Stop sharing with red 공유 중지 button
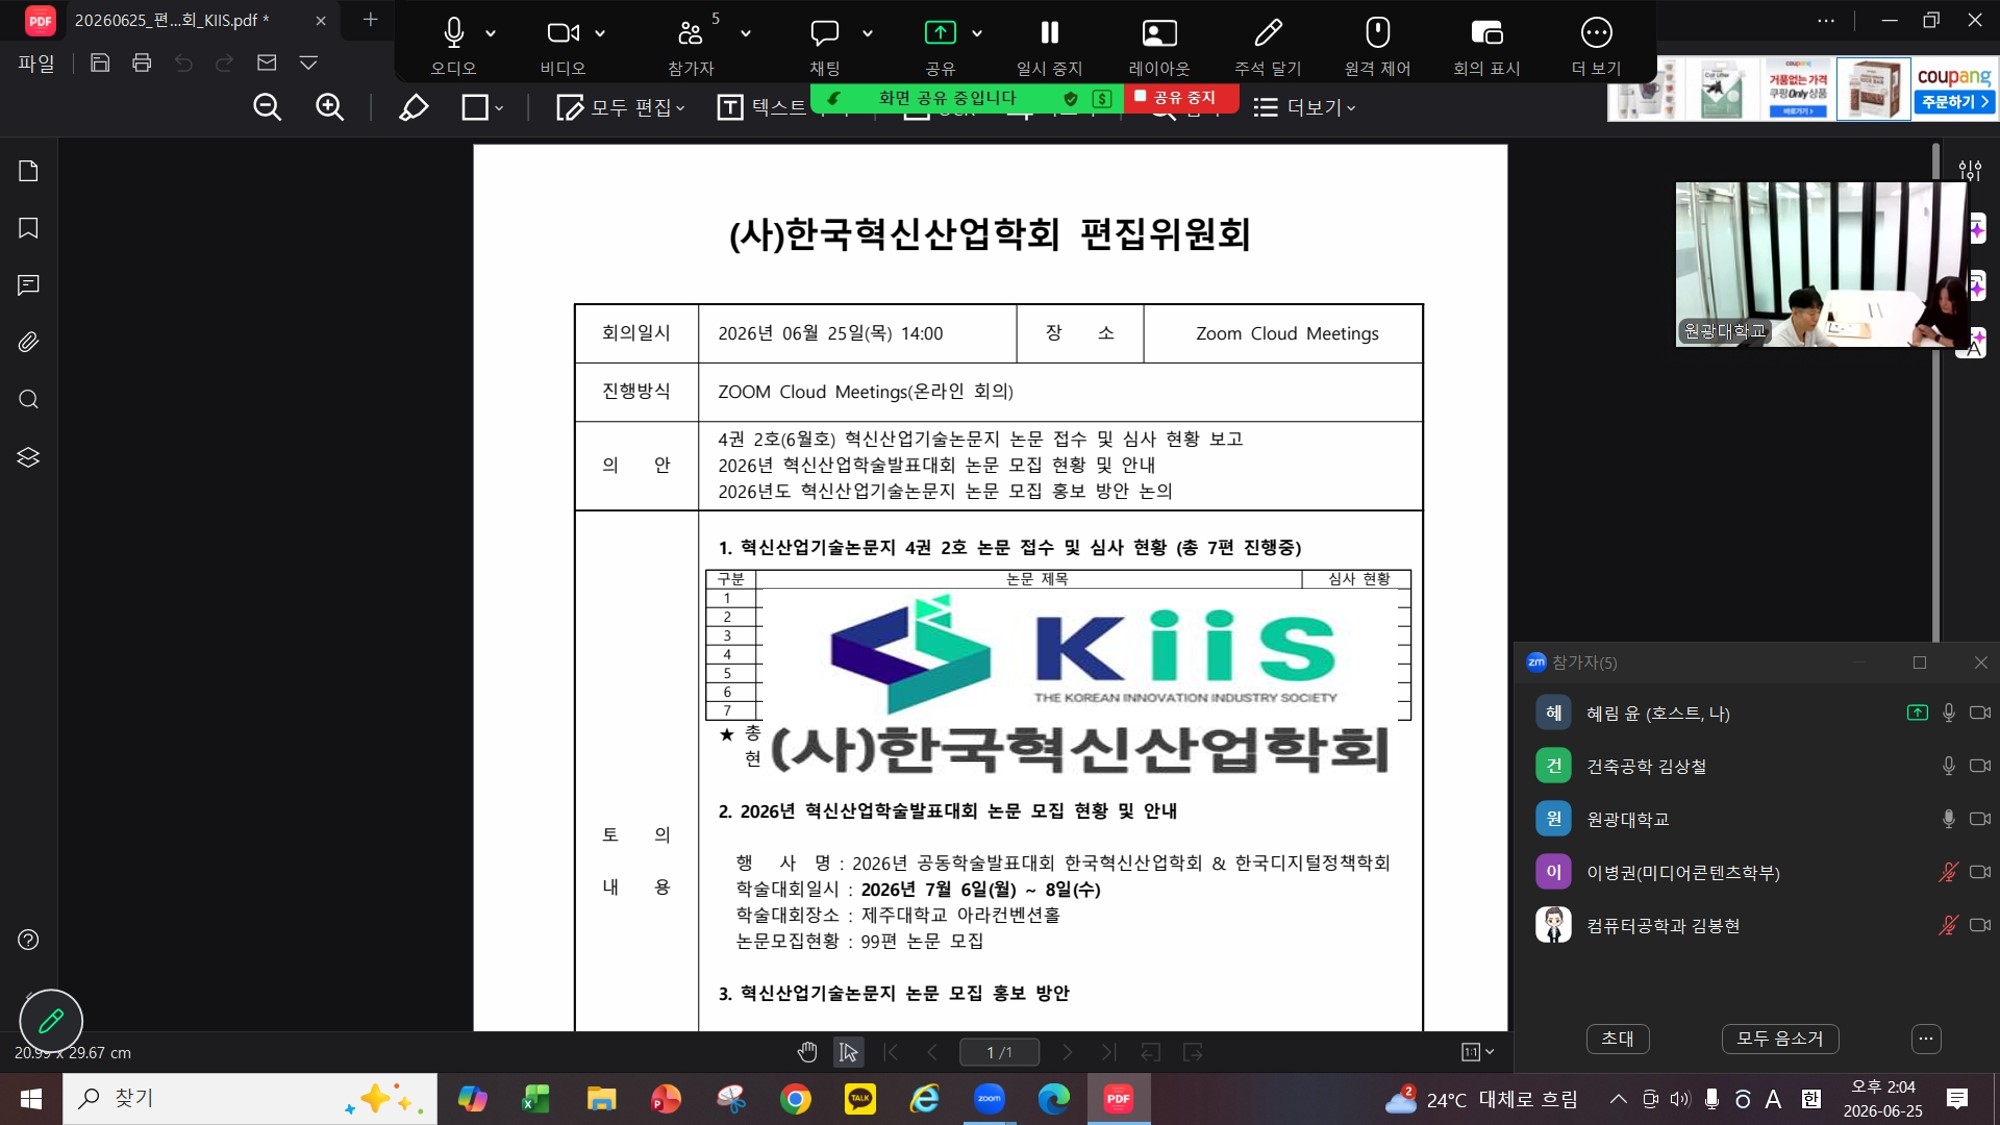Viewport: 2000px width, 1125px height. coord(1181,97)
